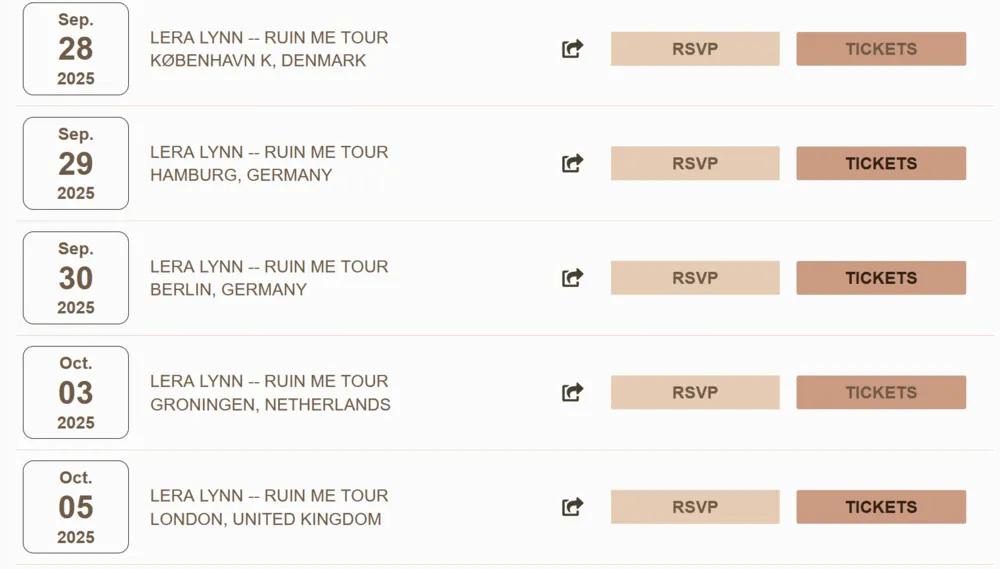This screenshot has height=569, width=1000.
Task: Select the Oct. 05 2025 date box
Action: pyautogui.click(x=76, y=507)
